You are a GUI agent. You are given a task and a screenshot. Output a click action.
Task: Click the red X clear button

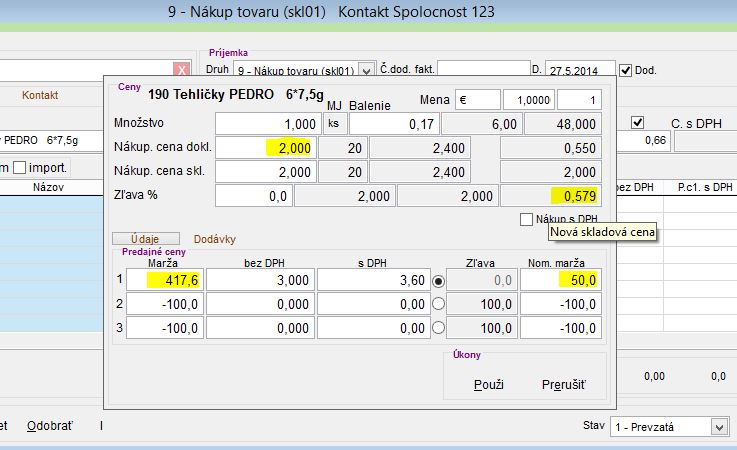[181, 70]
